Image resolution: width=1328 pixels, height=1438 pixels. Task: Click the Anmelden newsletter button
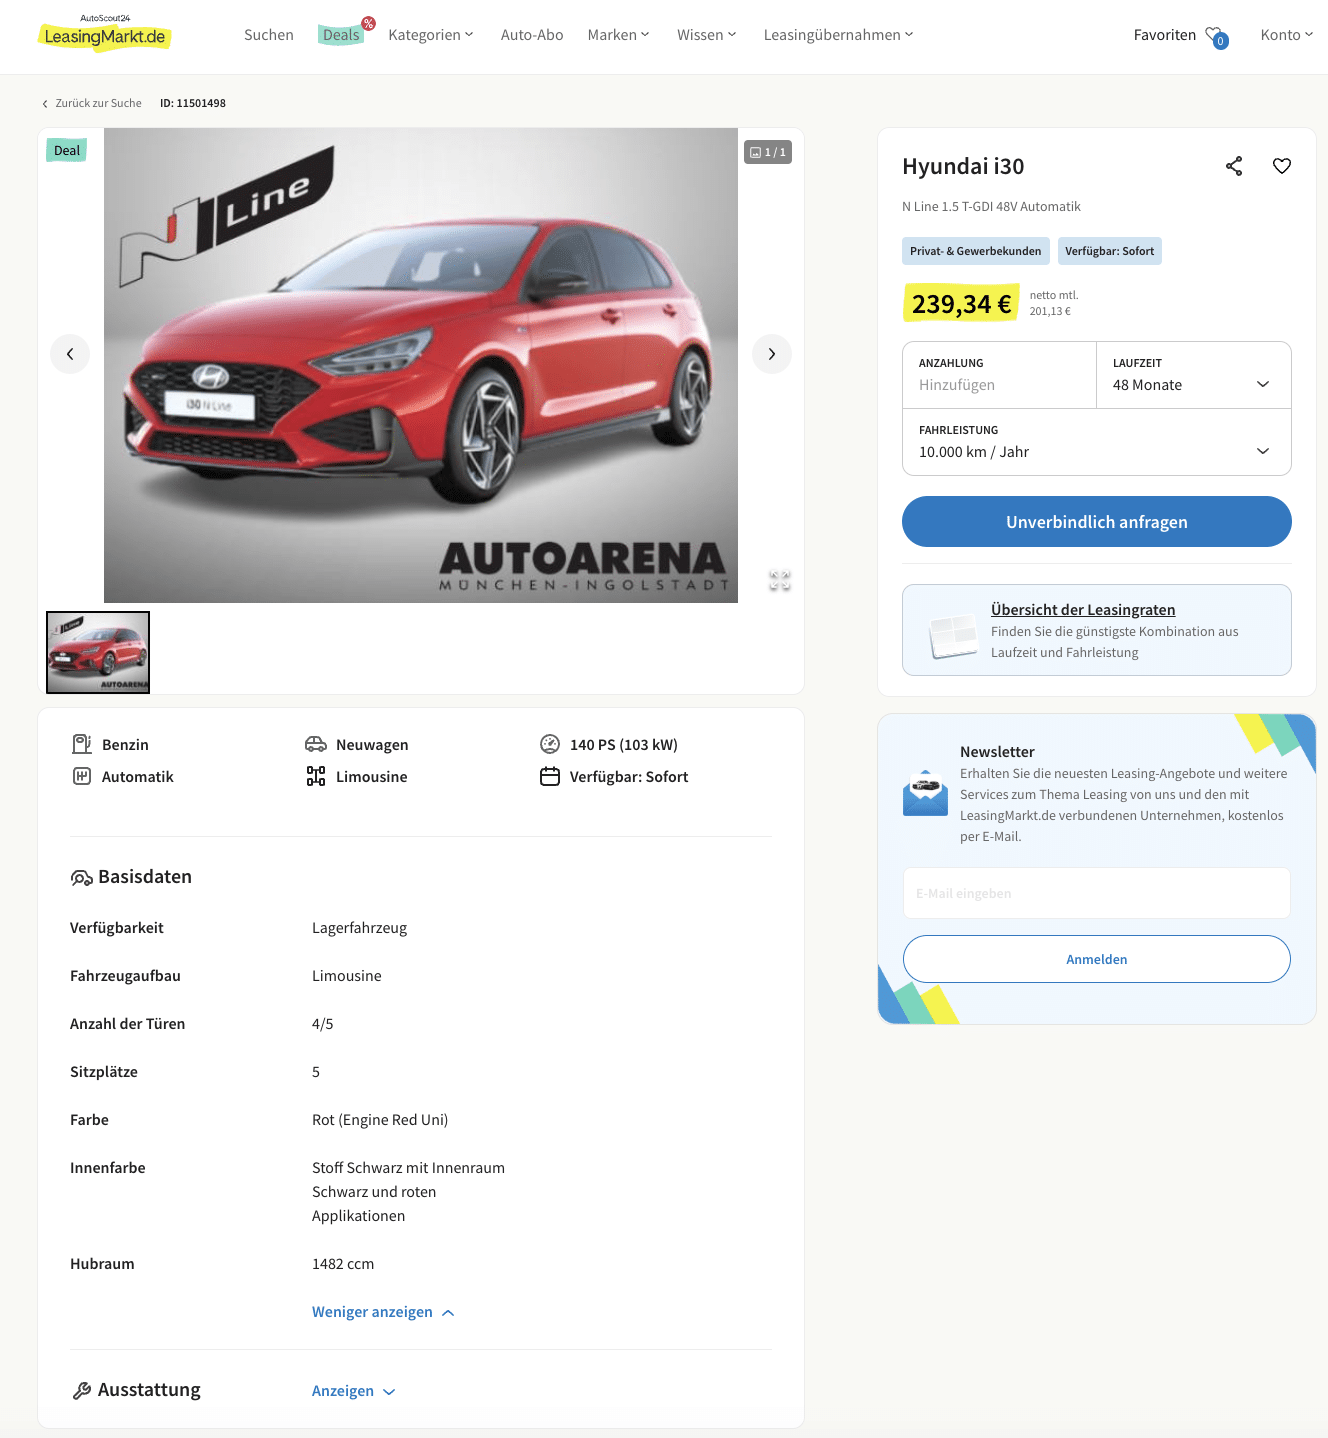tap(1097, 959)
